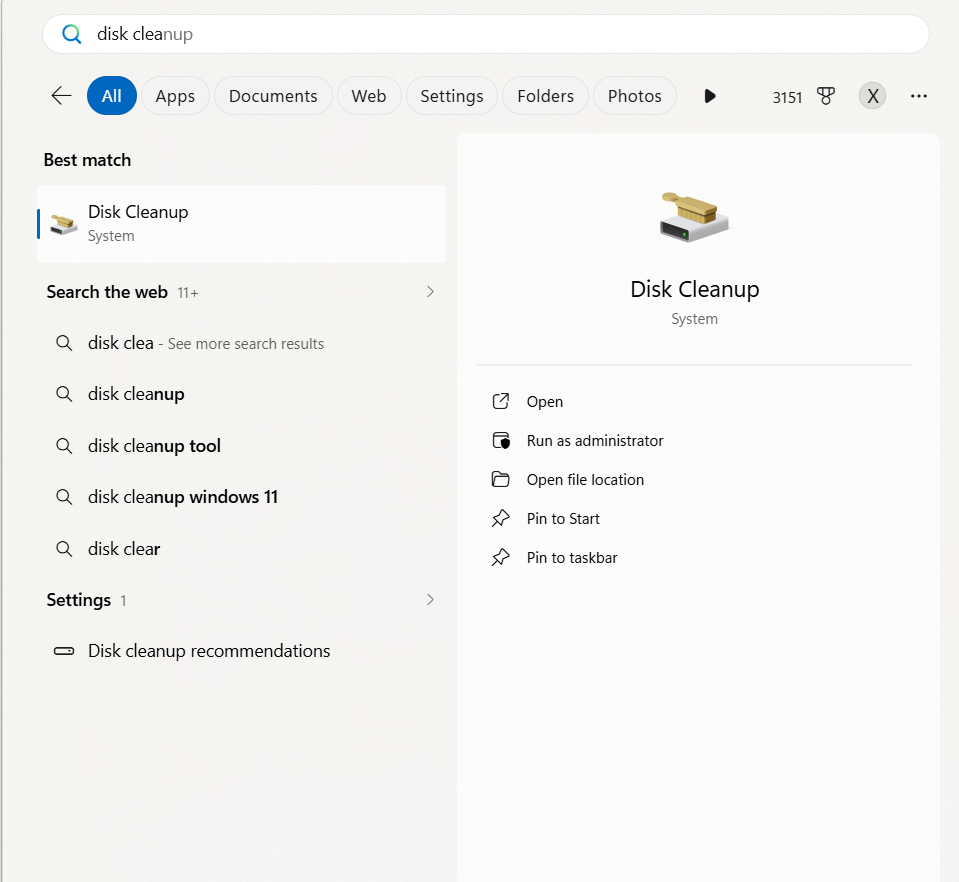Click the rewards trophy icon

click(825, 96)
